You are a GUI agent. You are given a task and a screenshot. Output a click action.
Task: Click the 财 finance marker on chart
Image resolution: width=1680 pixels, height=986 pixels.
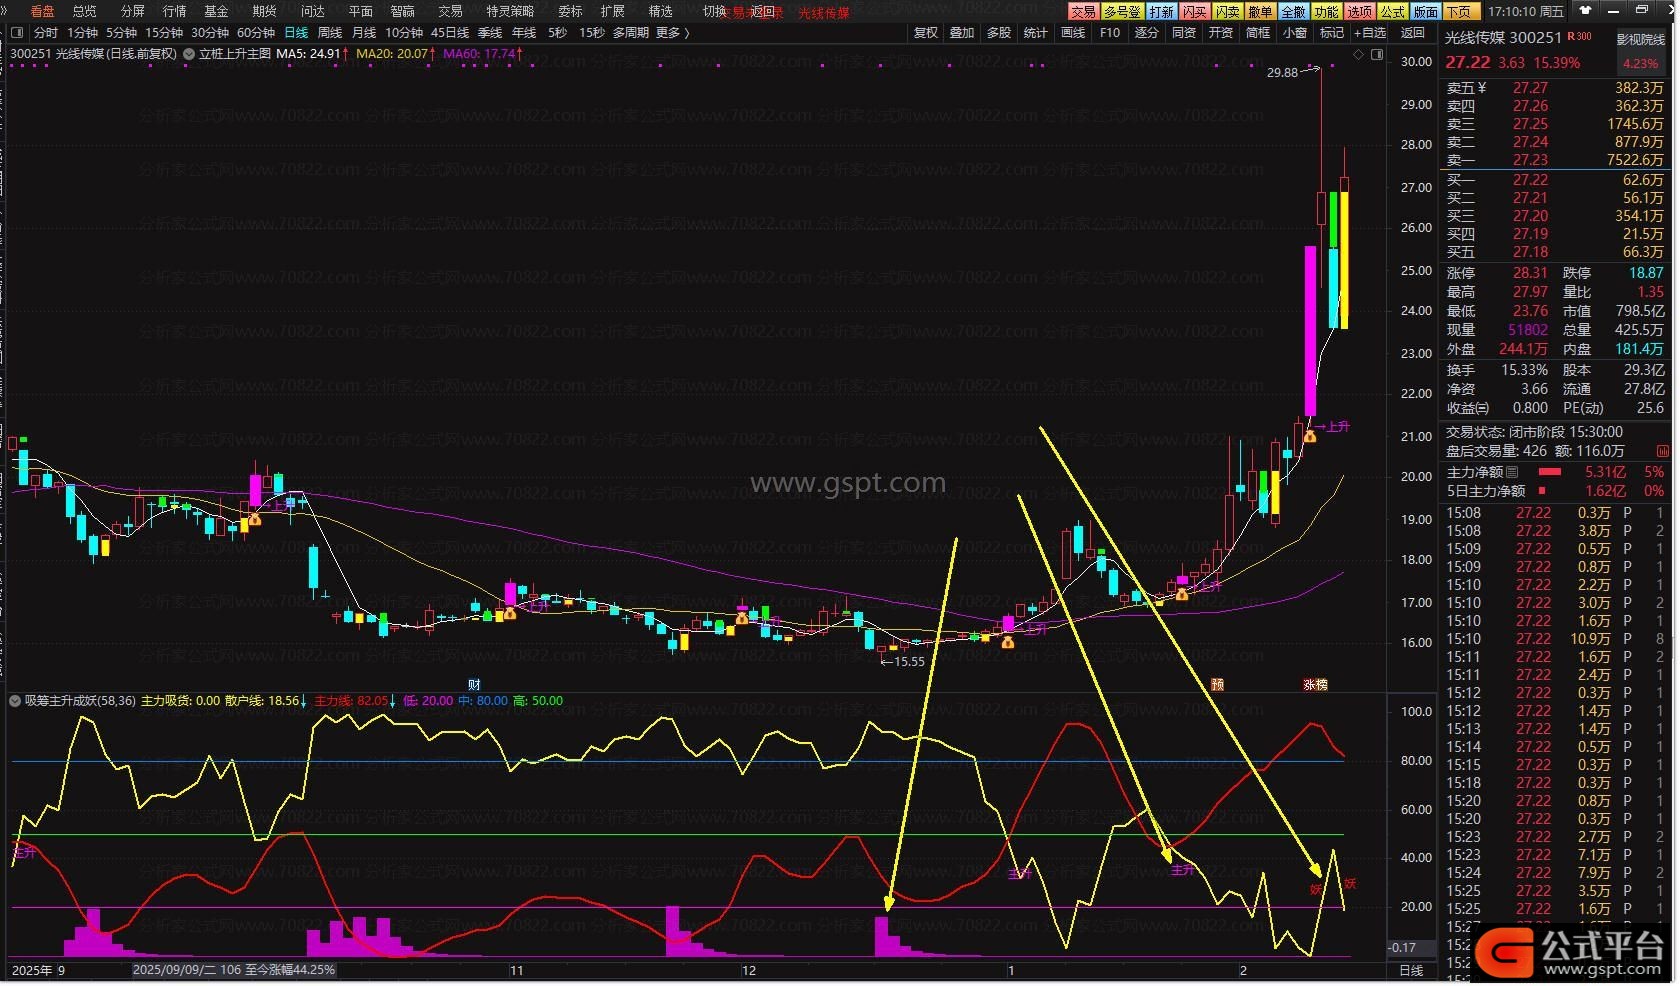point(474,685)
